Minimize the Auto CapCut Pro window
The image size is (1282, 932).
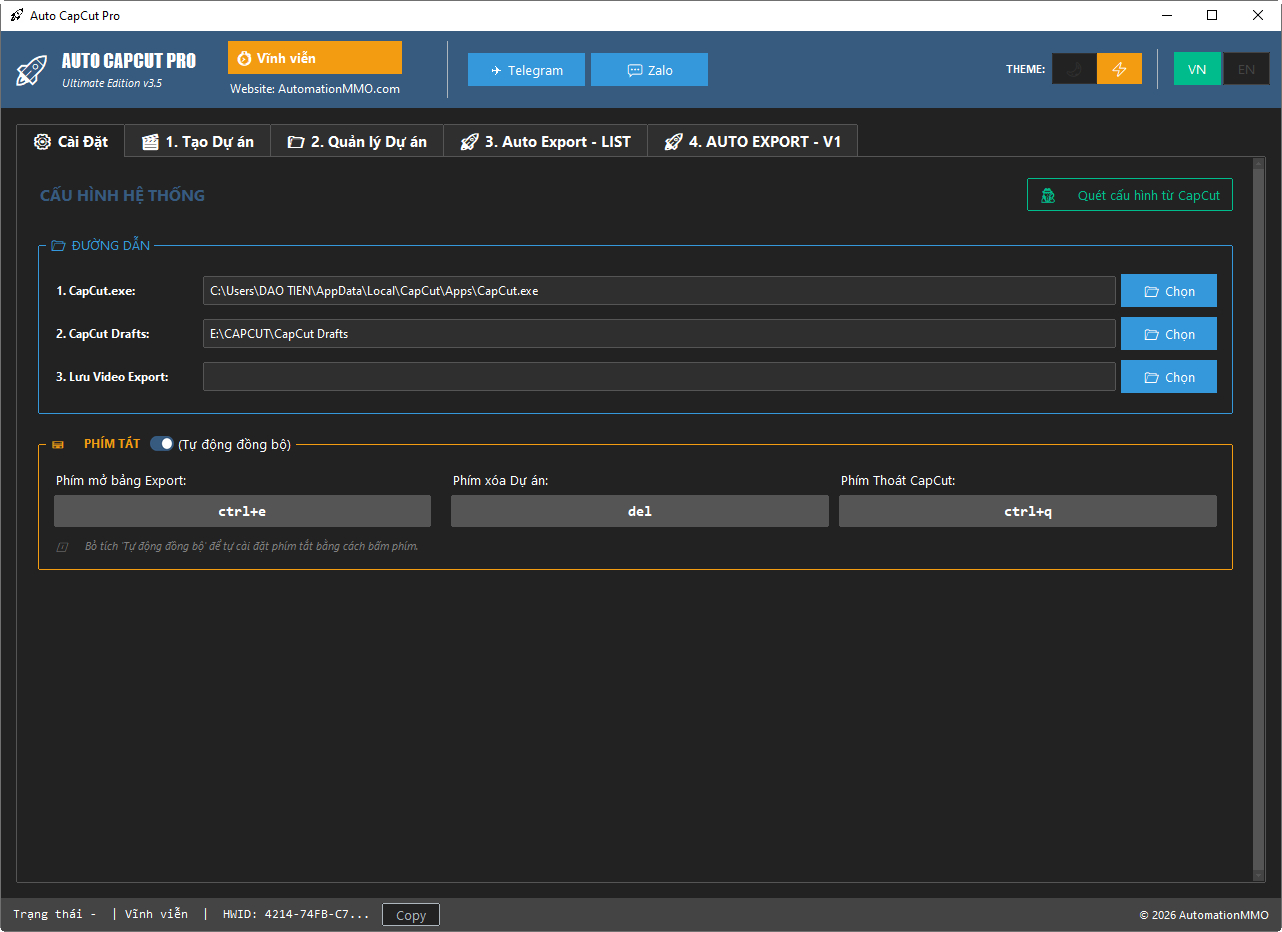point(1166,15)
